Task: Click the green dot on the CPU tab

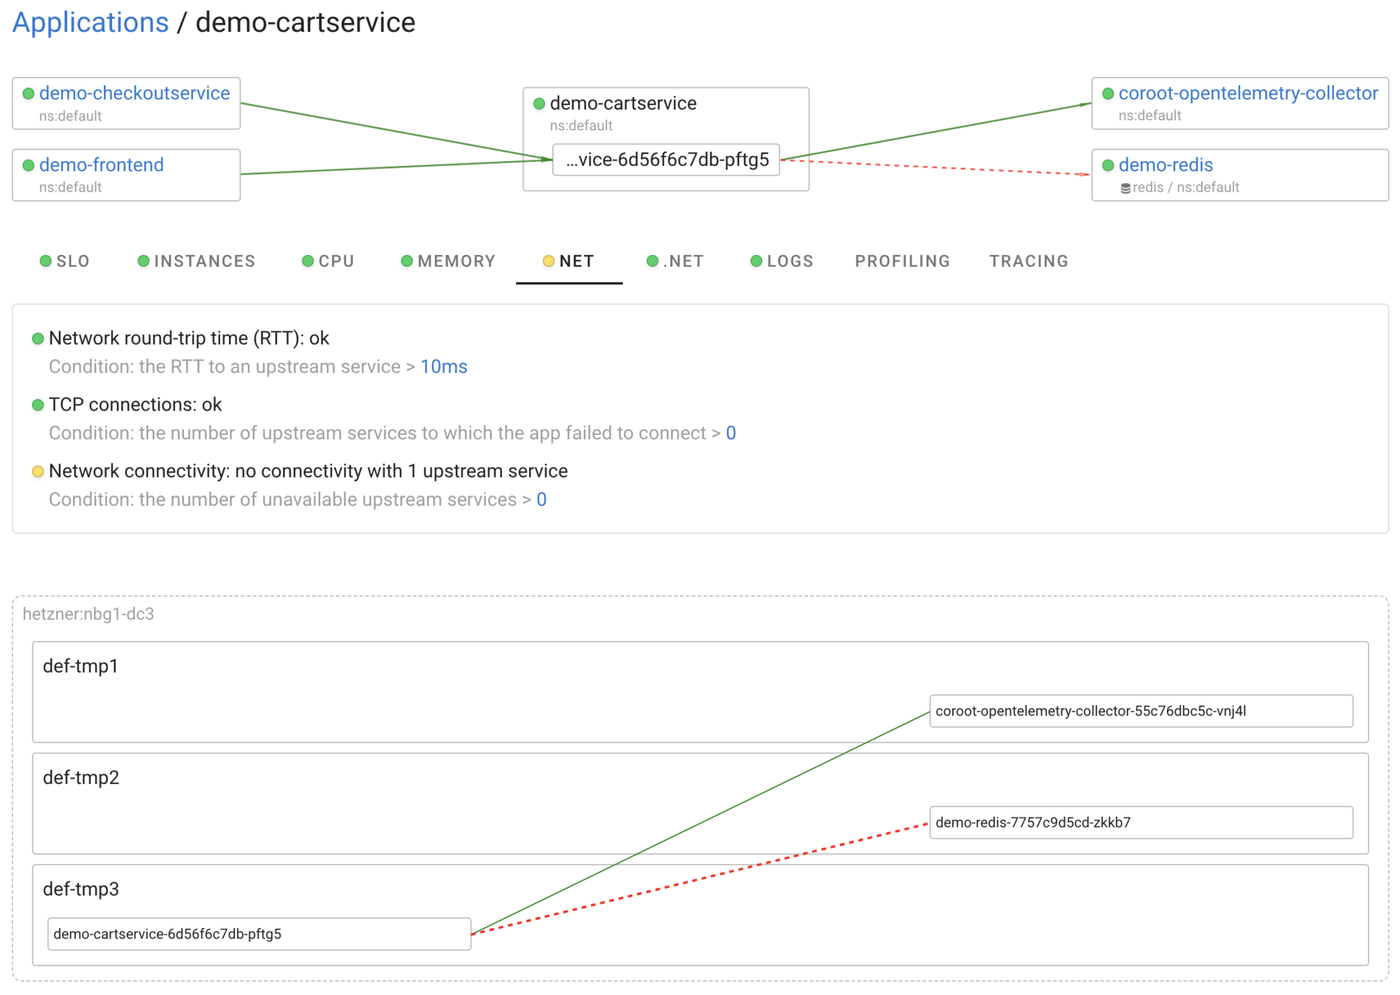Action: tap(307, 261)
